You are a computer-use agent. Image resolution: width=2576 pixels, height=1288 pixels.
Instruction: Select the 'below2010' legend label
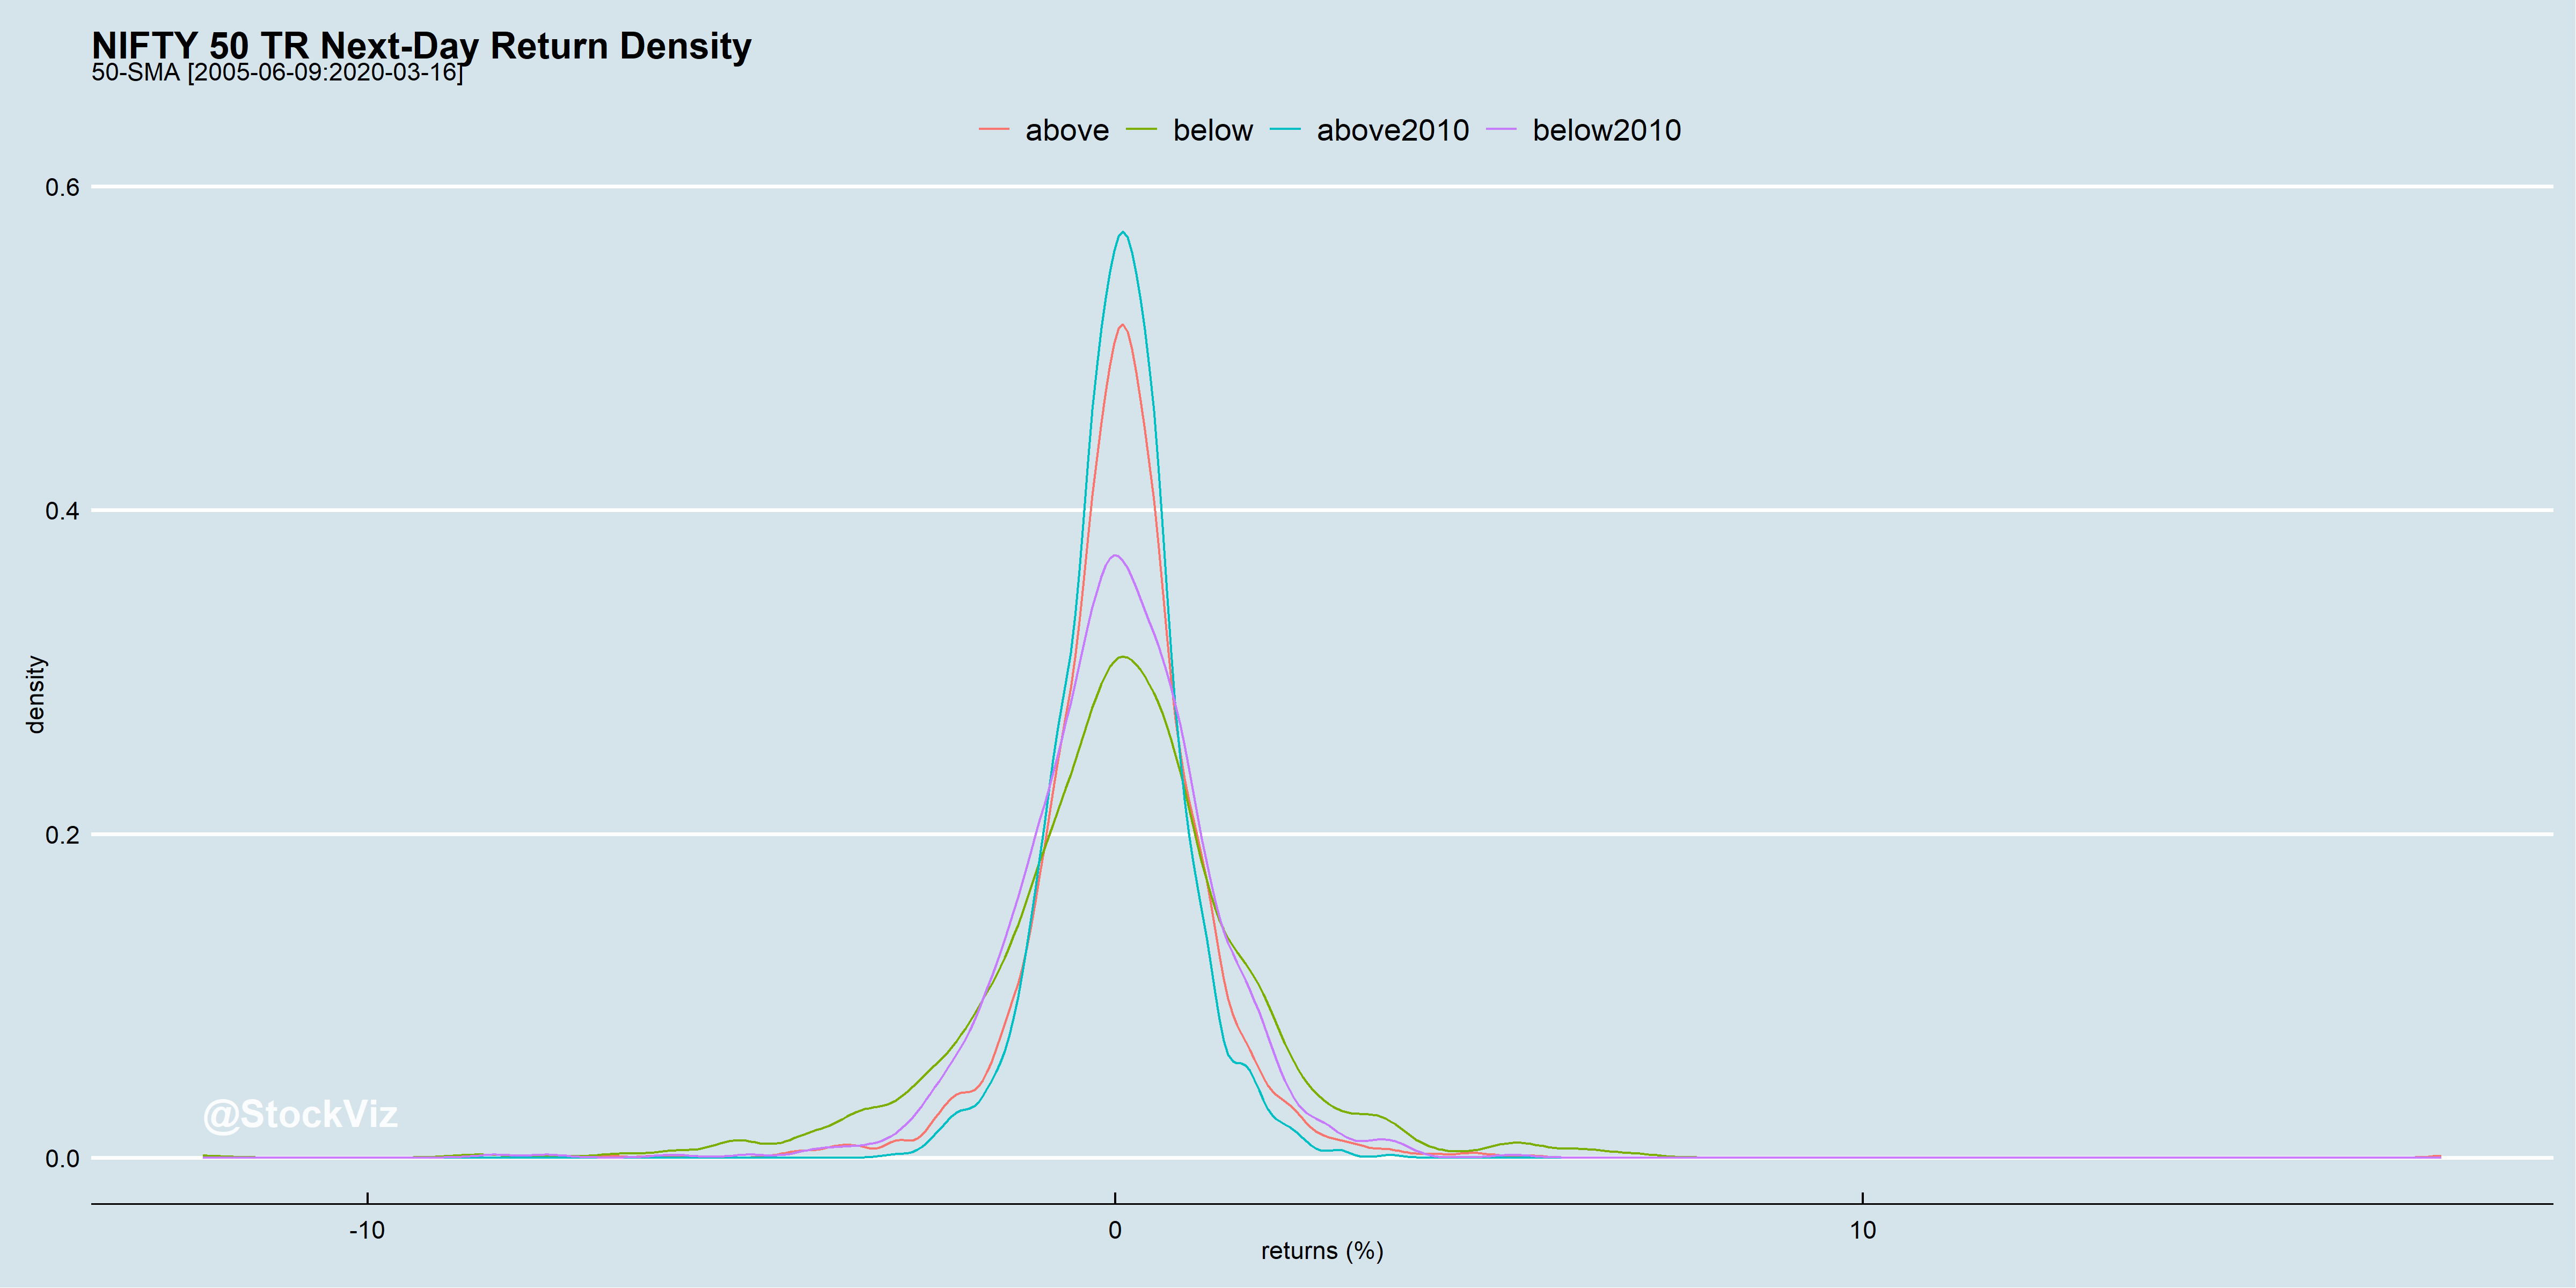[1606, 131]
